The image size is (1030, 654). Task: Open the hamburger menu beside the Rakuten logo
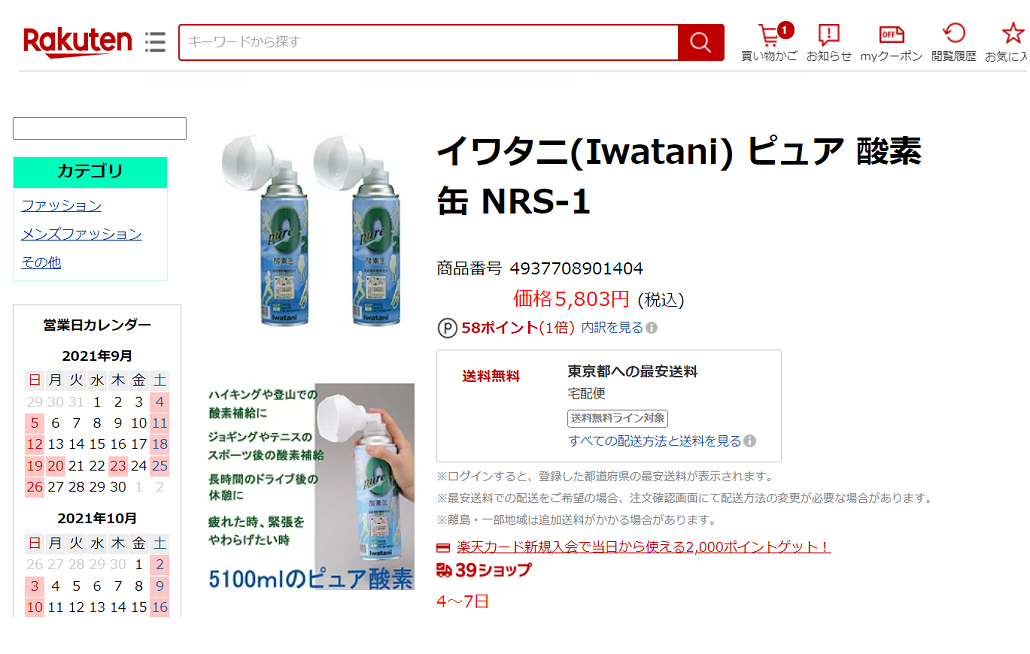[x=155, y=42]
